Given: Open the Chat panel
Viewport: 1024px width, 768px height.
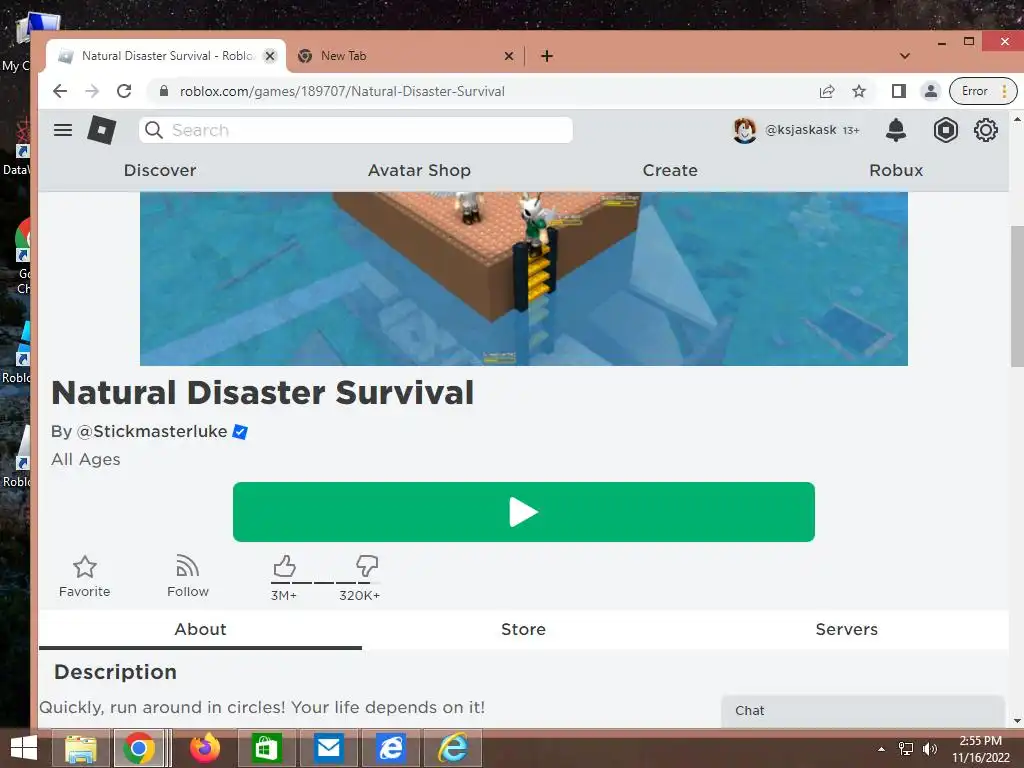Looking at the screenshot, I should pyautogui.click(x=863, y=711).
